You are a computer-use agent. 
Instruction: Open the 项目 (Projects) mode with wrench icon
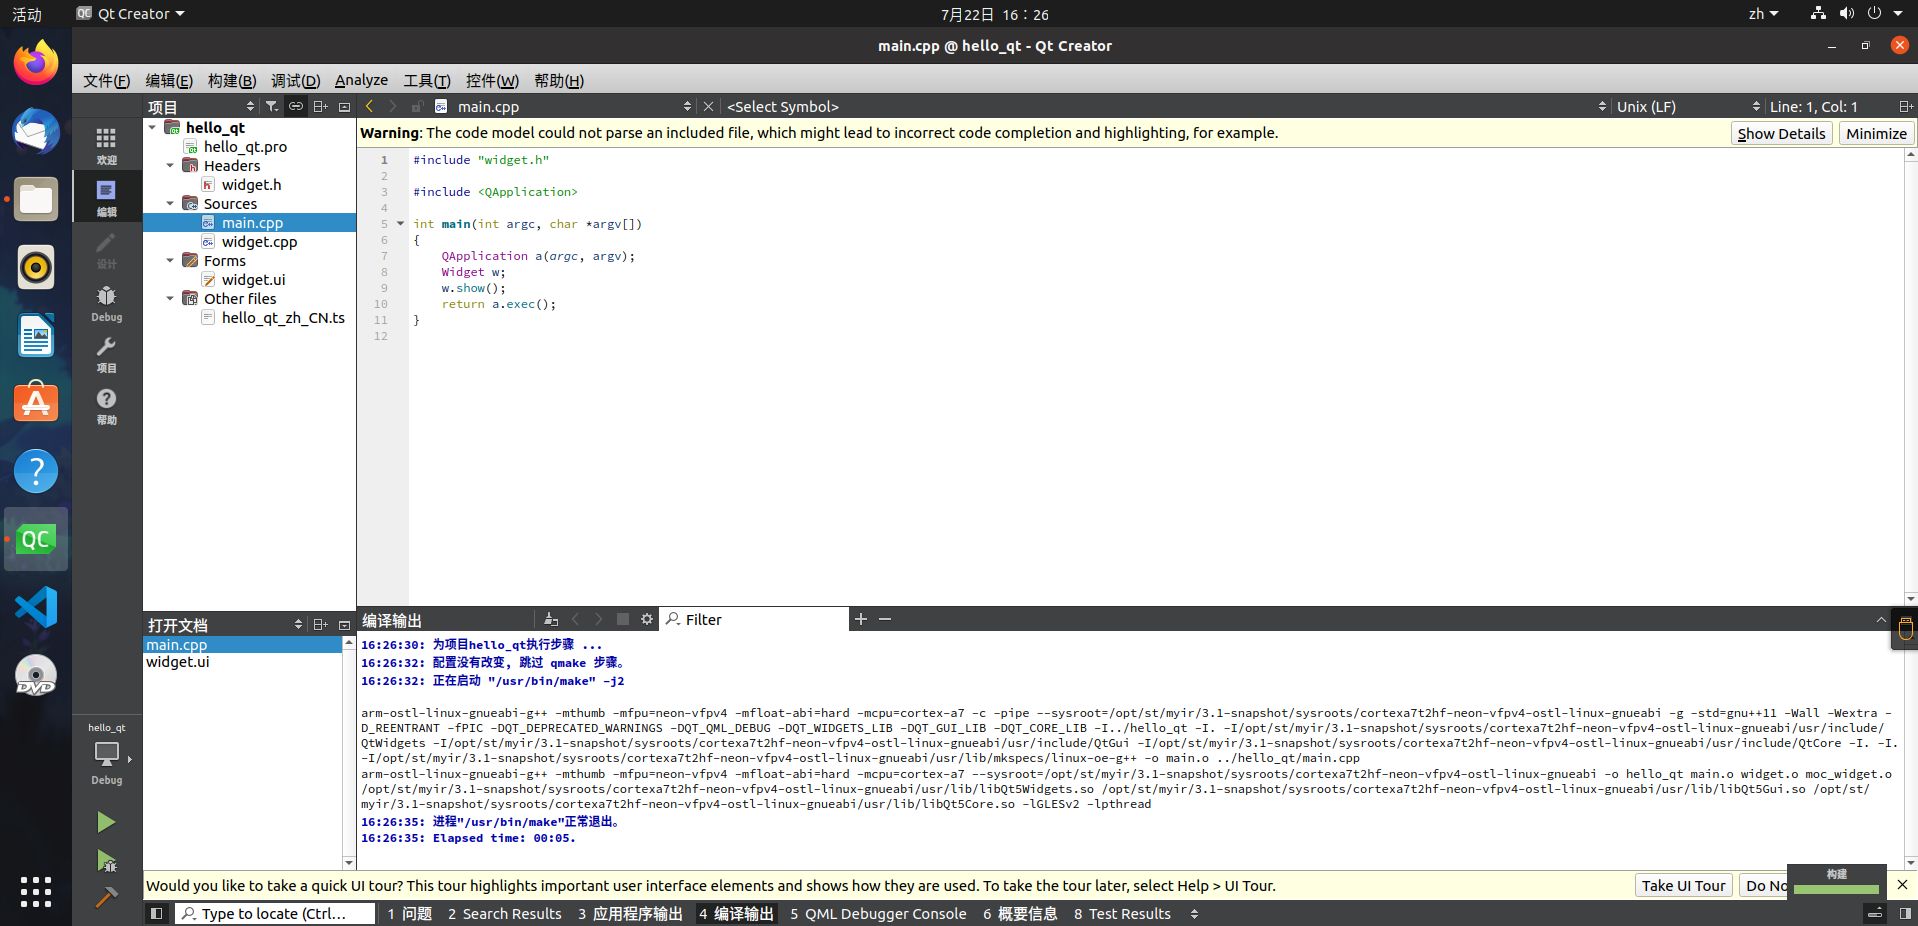click(106, 355)
